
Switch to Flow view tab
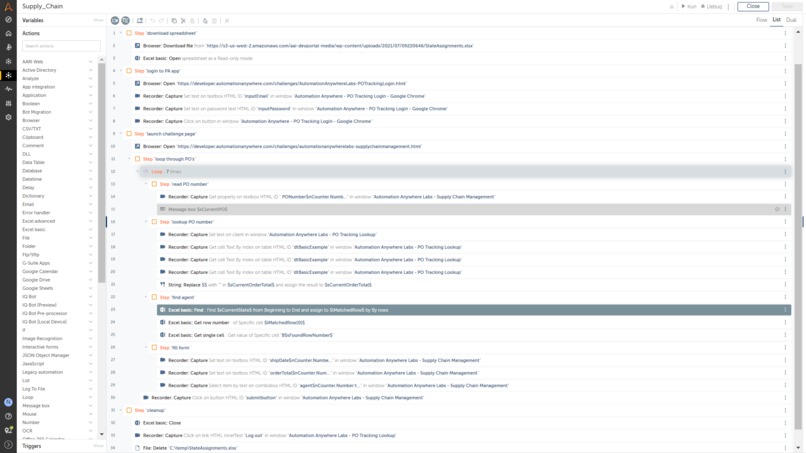click(x=761, y=20)
